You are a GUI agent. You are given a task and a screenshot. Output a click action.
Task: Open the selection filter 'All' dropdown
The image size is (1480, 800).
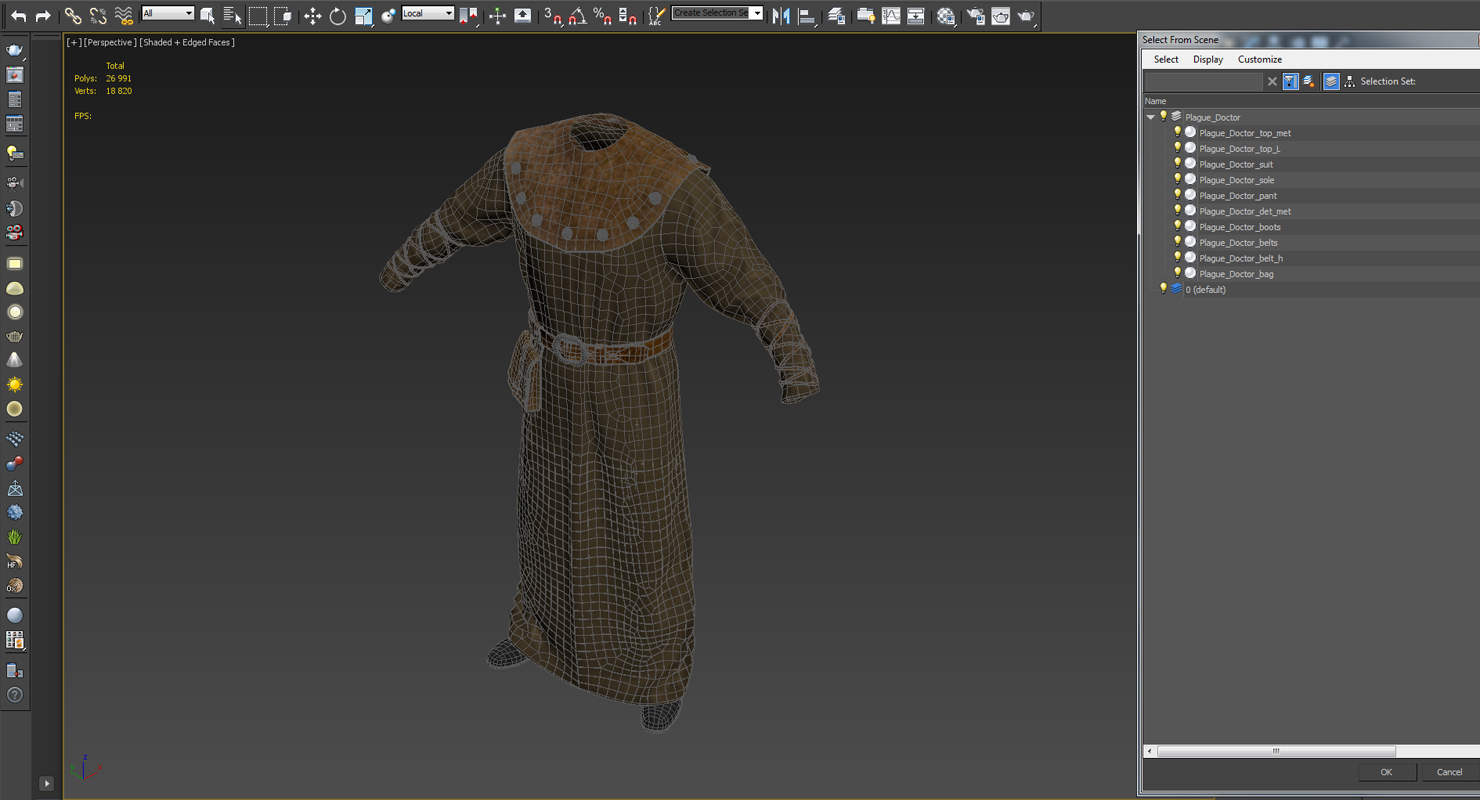tap(168, 13)
